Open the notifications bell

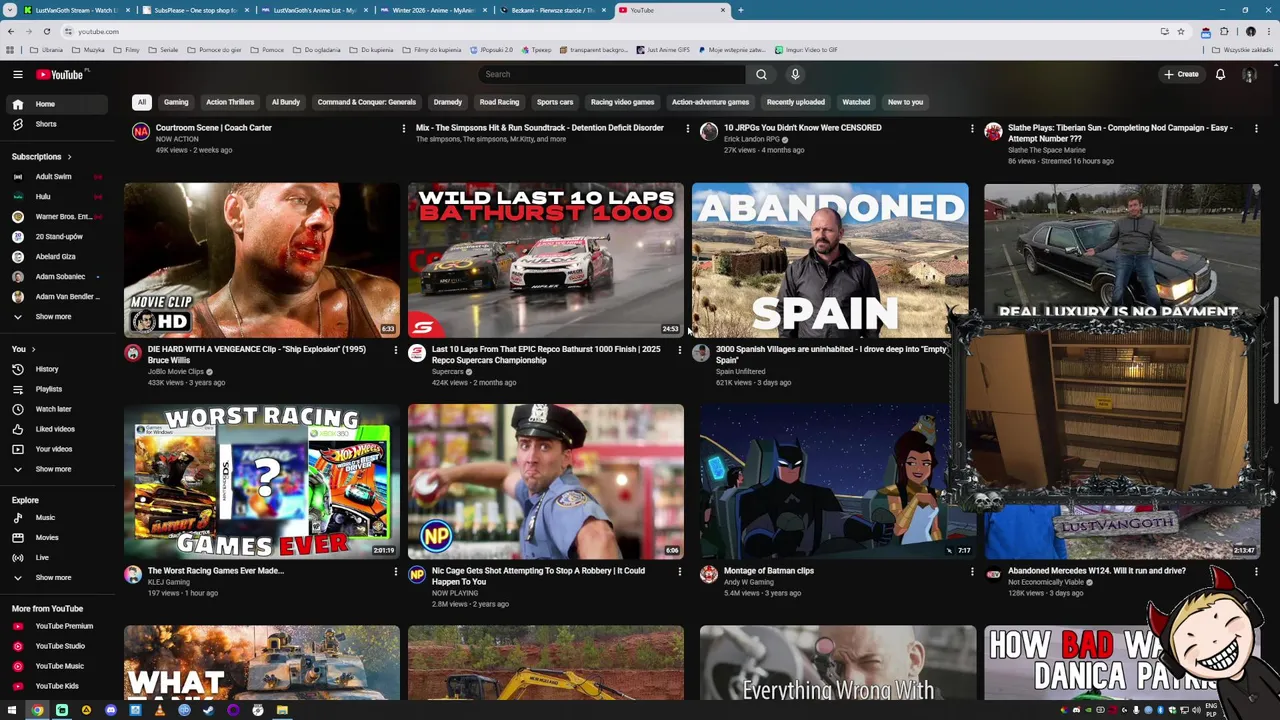coord(1220,74)
